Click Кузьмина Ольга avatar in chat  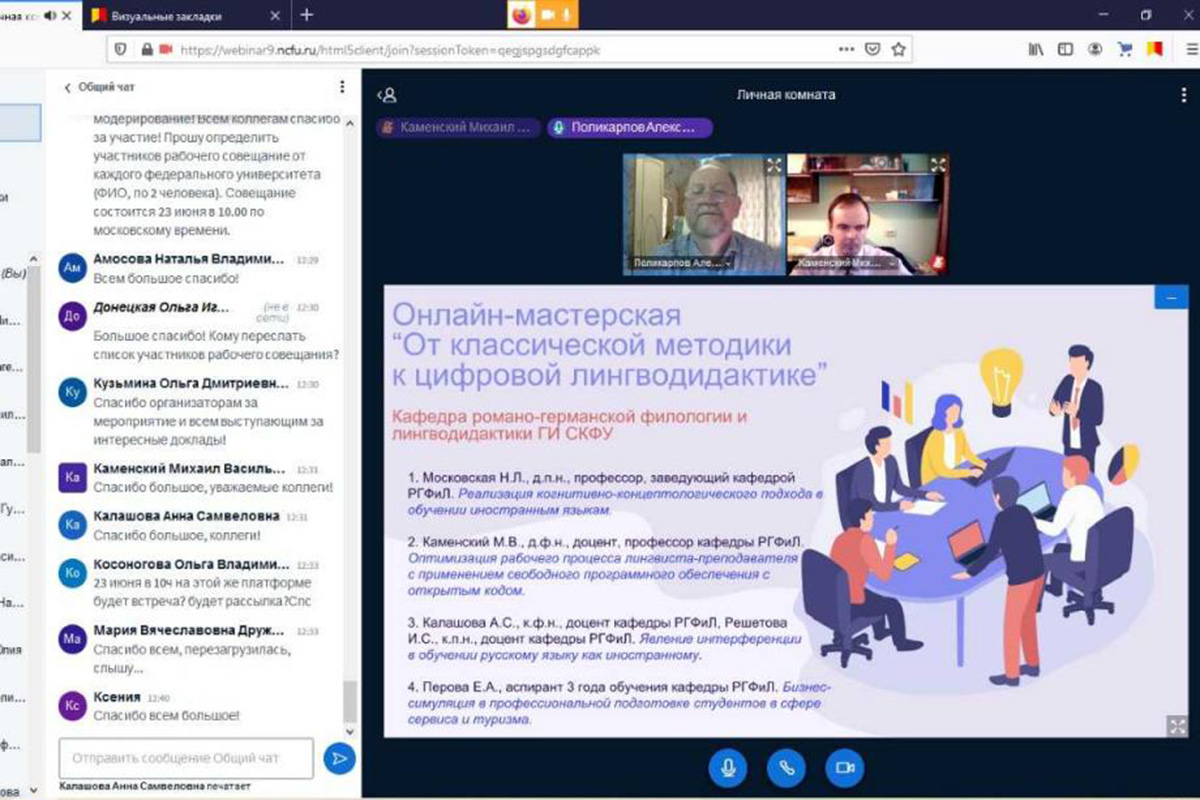click(72, 393)
